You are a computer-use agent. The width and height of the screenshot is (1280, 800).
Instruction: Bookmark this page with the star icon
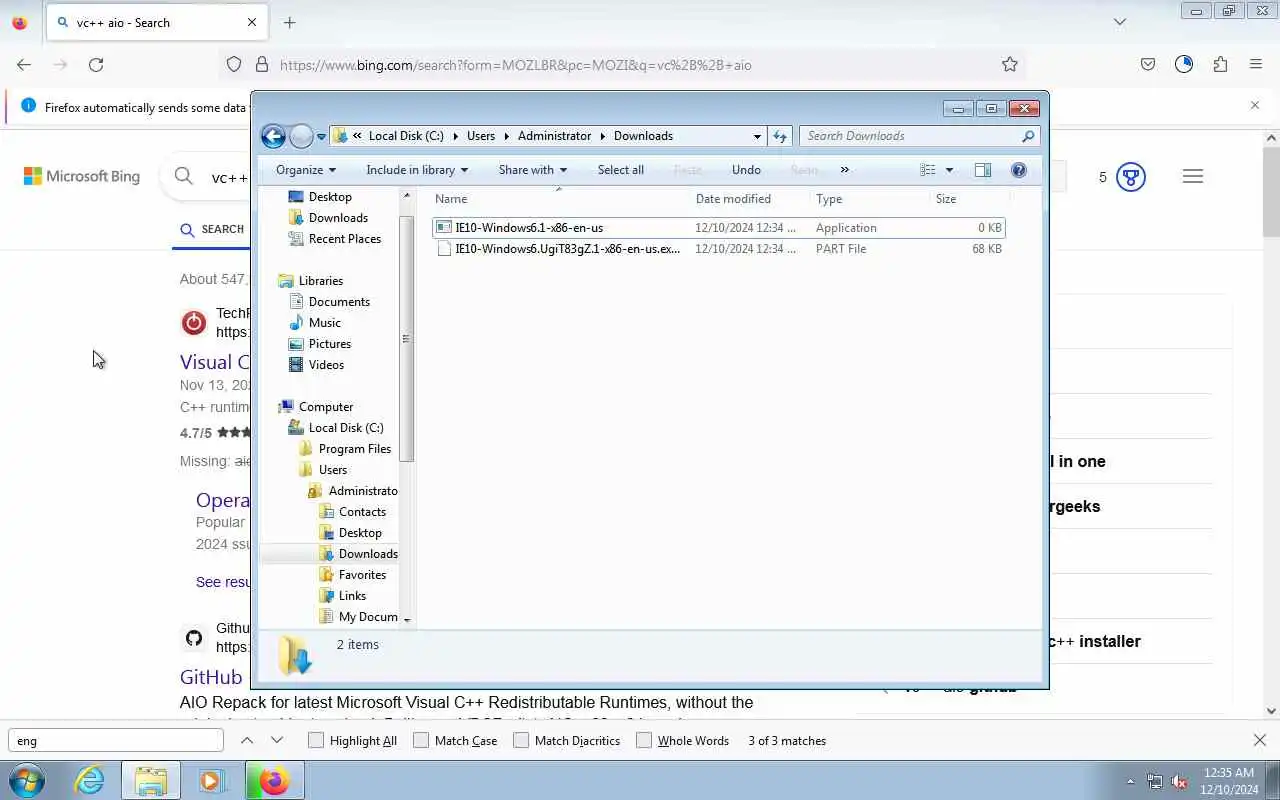[x=1010, y=64]
